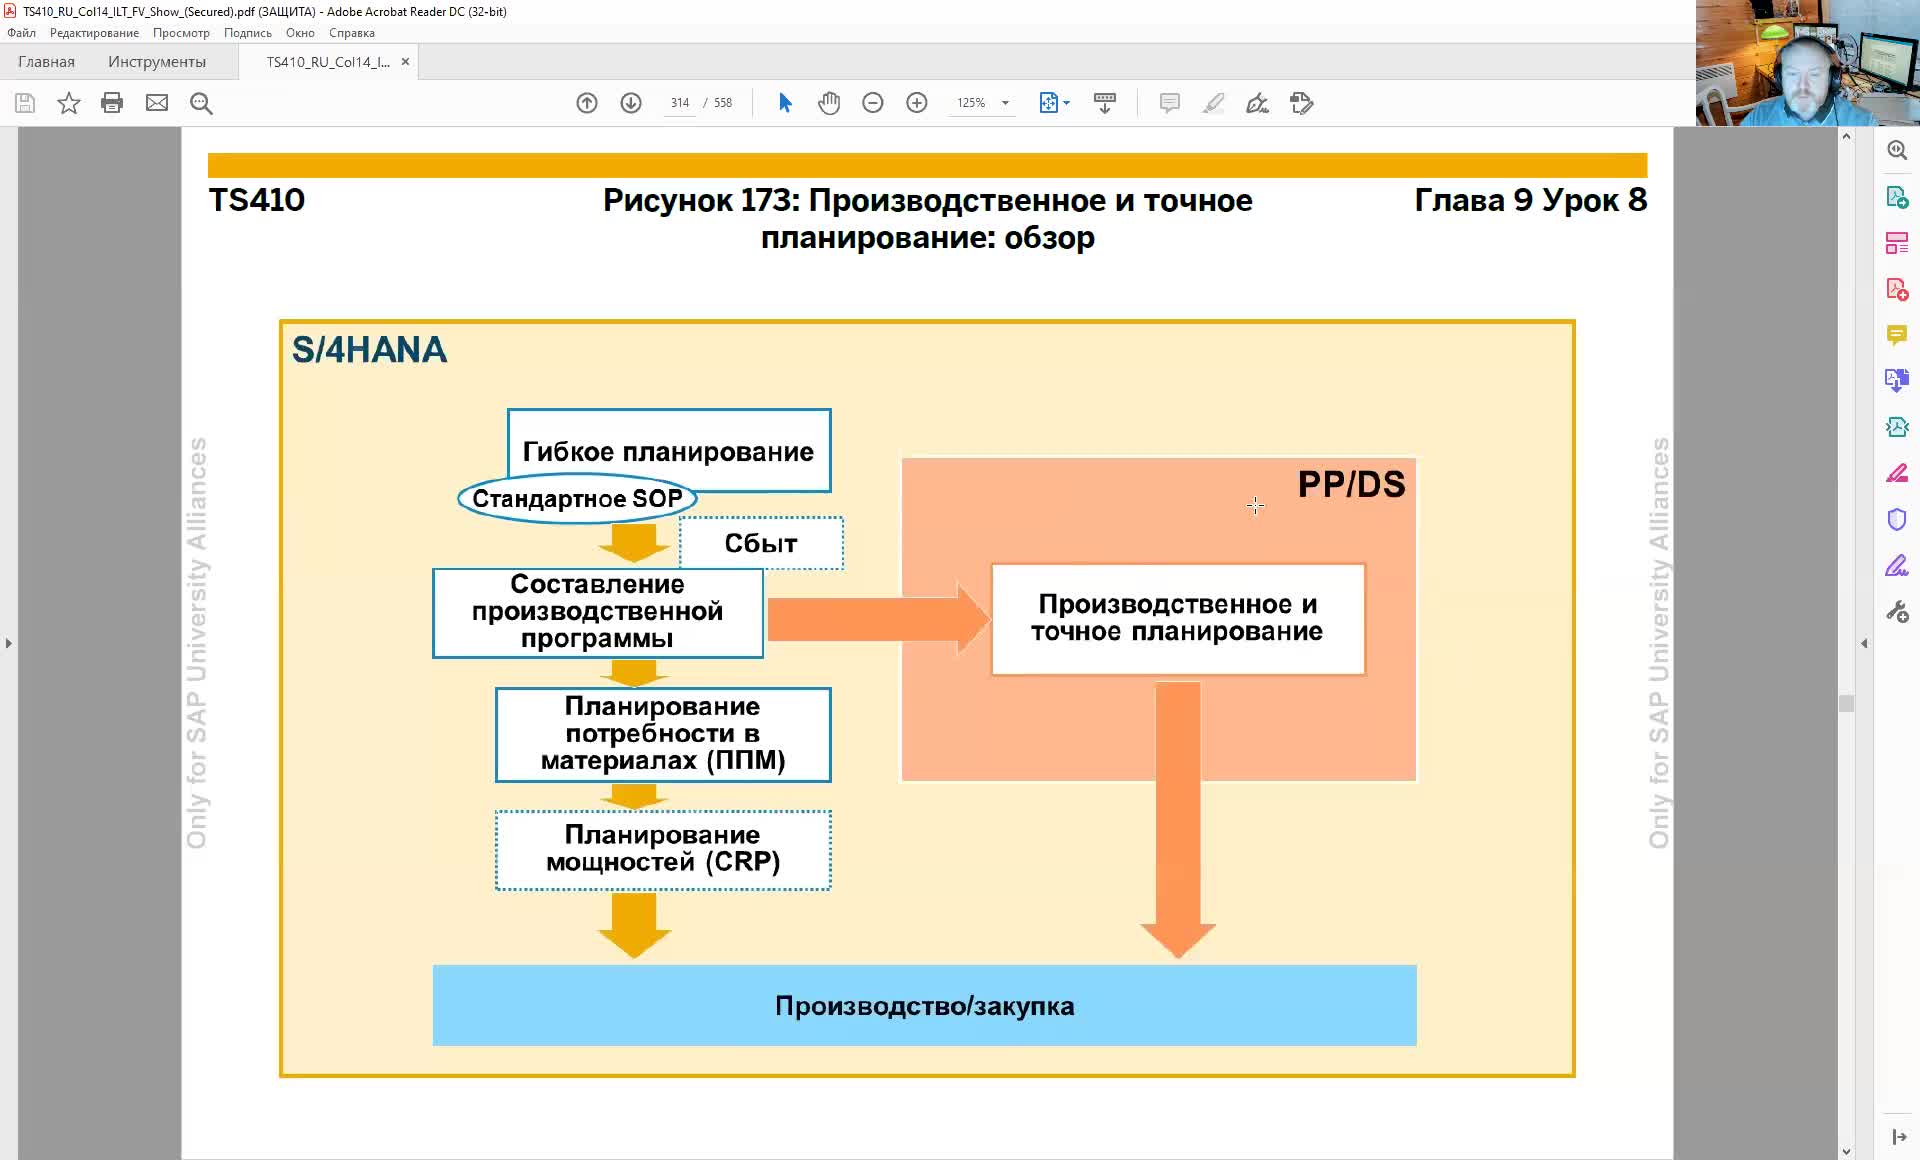
Task: Select the TS410_RU_Col14 document tab
Action: [x=328, y=62]
